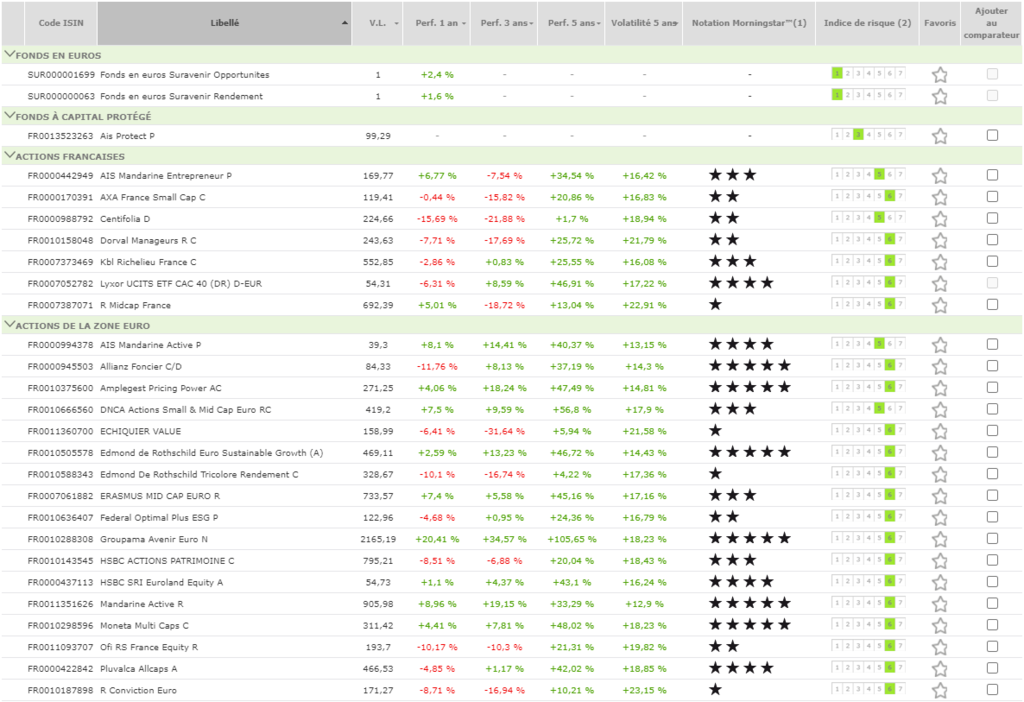This screenshot has height=702, width=1024.
Task: Click the favorites star for Mandarine Active R
Action: click(940, 603)
